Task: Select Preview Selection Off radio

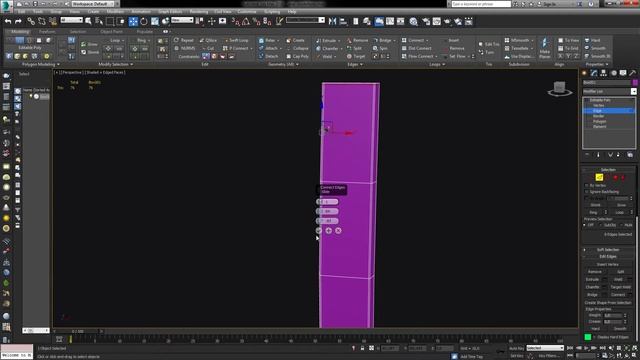Action: [x=584, y=225]
